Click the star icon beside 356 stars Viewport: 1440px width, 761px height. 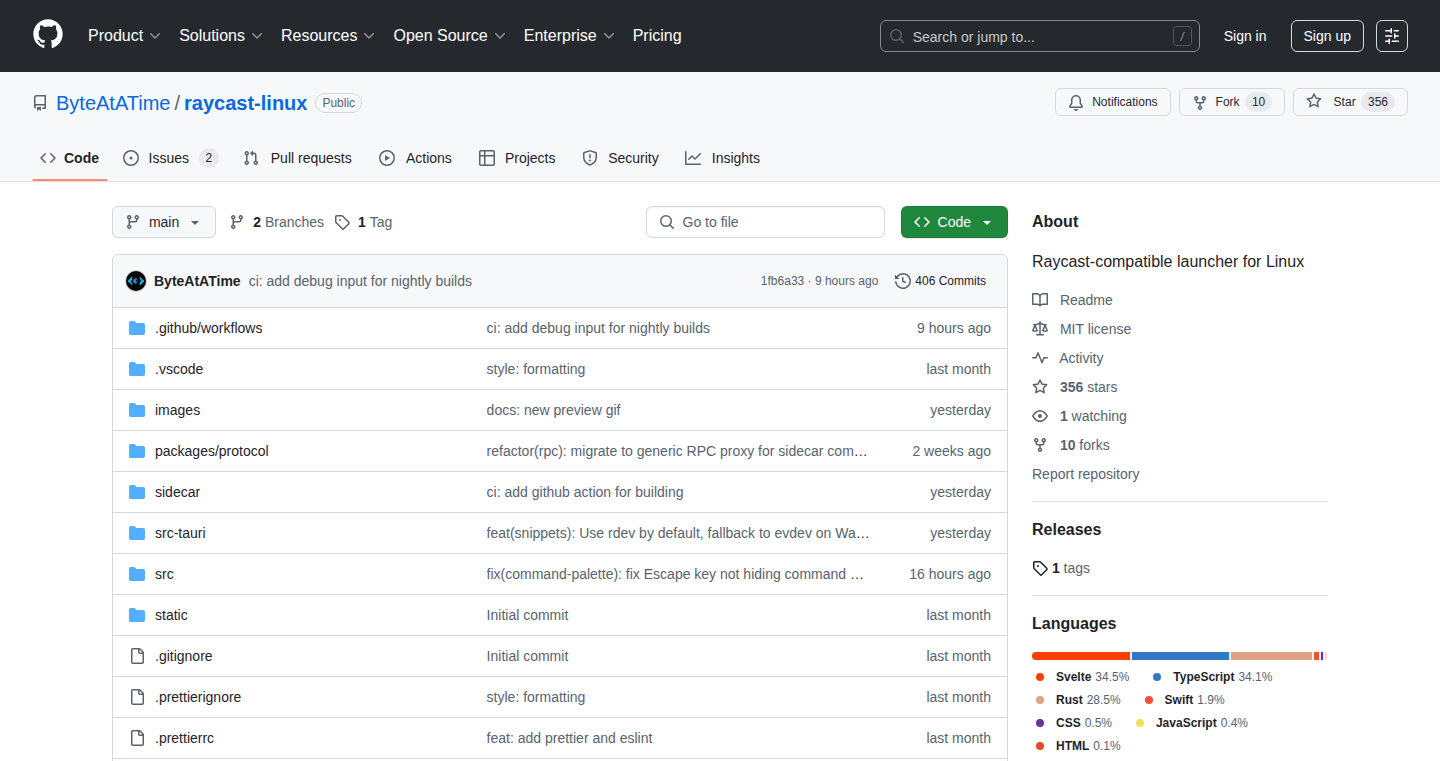(1040, 387)
